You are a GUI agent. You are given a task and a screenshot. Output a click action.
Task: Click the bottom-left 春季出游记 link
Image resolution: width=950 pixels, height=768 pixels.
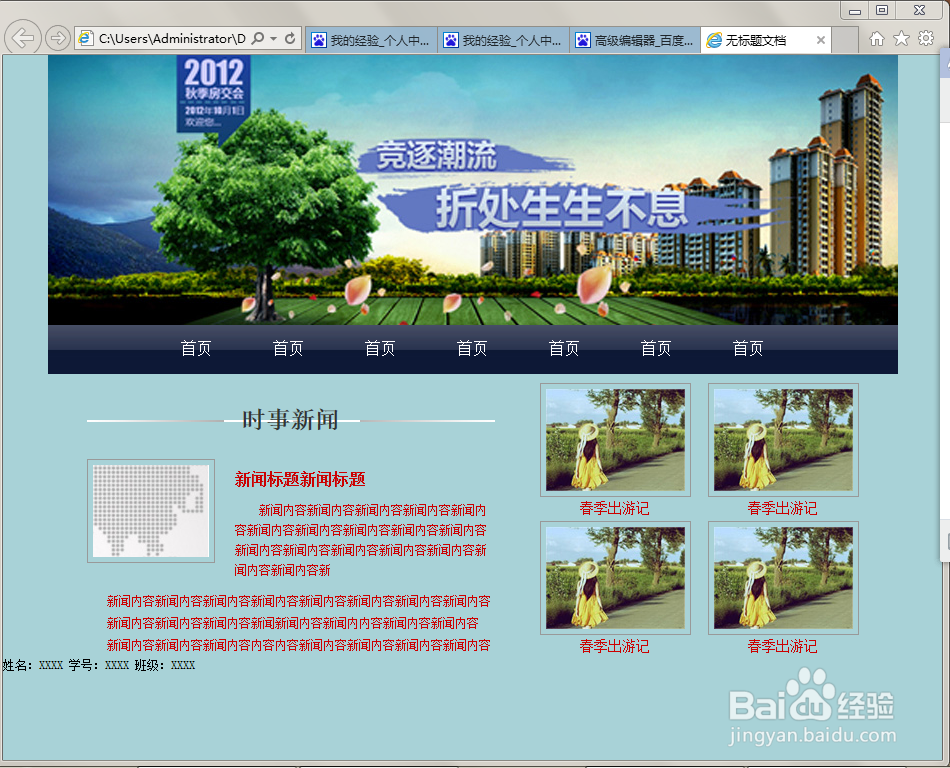click(615, 647)
